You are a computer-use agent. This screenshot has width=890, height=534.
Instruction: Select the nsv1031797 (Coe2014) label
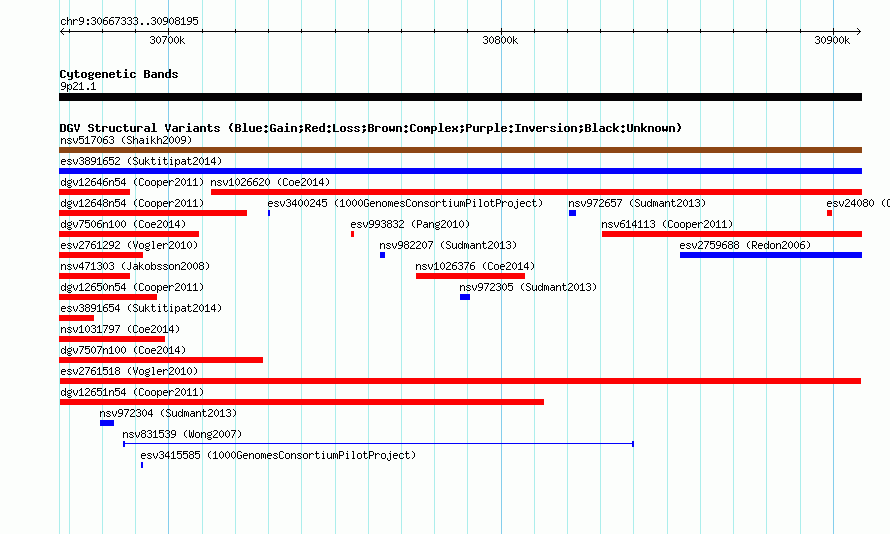[x=120, y=329]
